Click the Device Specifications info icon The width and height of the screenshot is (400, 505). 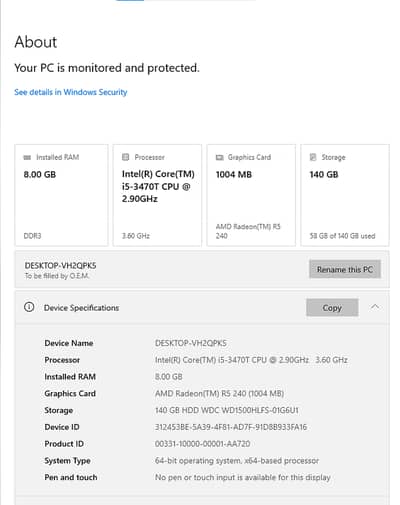(x=29, y=307)
